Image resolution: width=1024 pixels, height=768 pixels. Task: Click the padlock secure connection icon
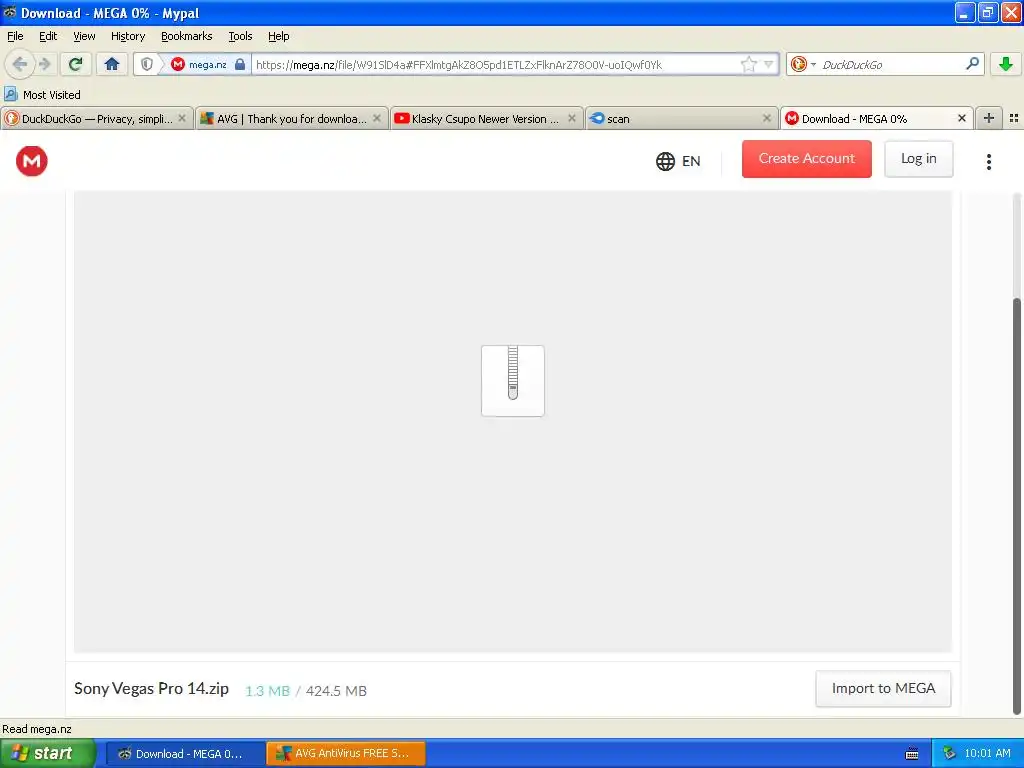click(x=240, y=64)
